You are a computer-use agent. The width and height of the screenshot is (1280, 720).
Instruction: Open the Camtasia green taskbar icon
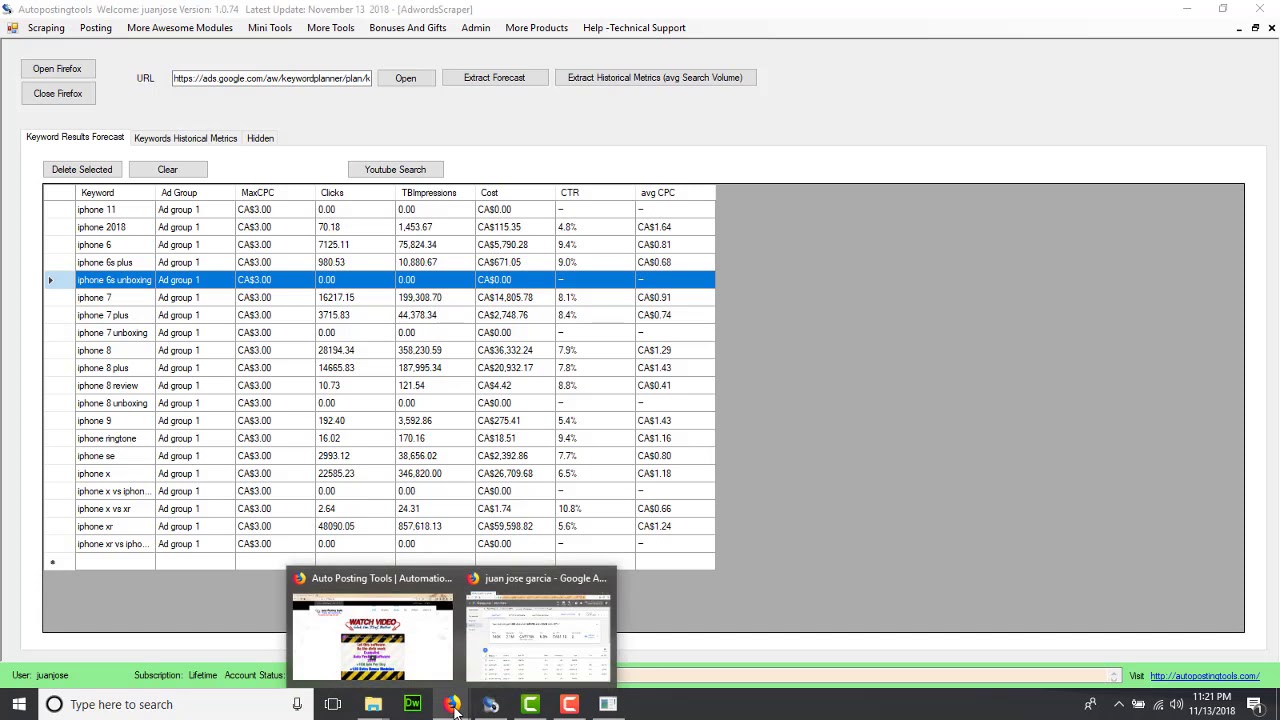[530, 704]
